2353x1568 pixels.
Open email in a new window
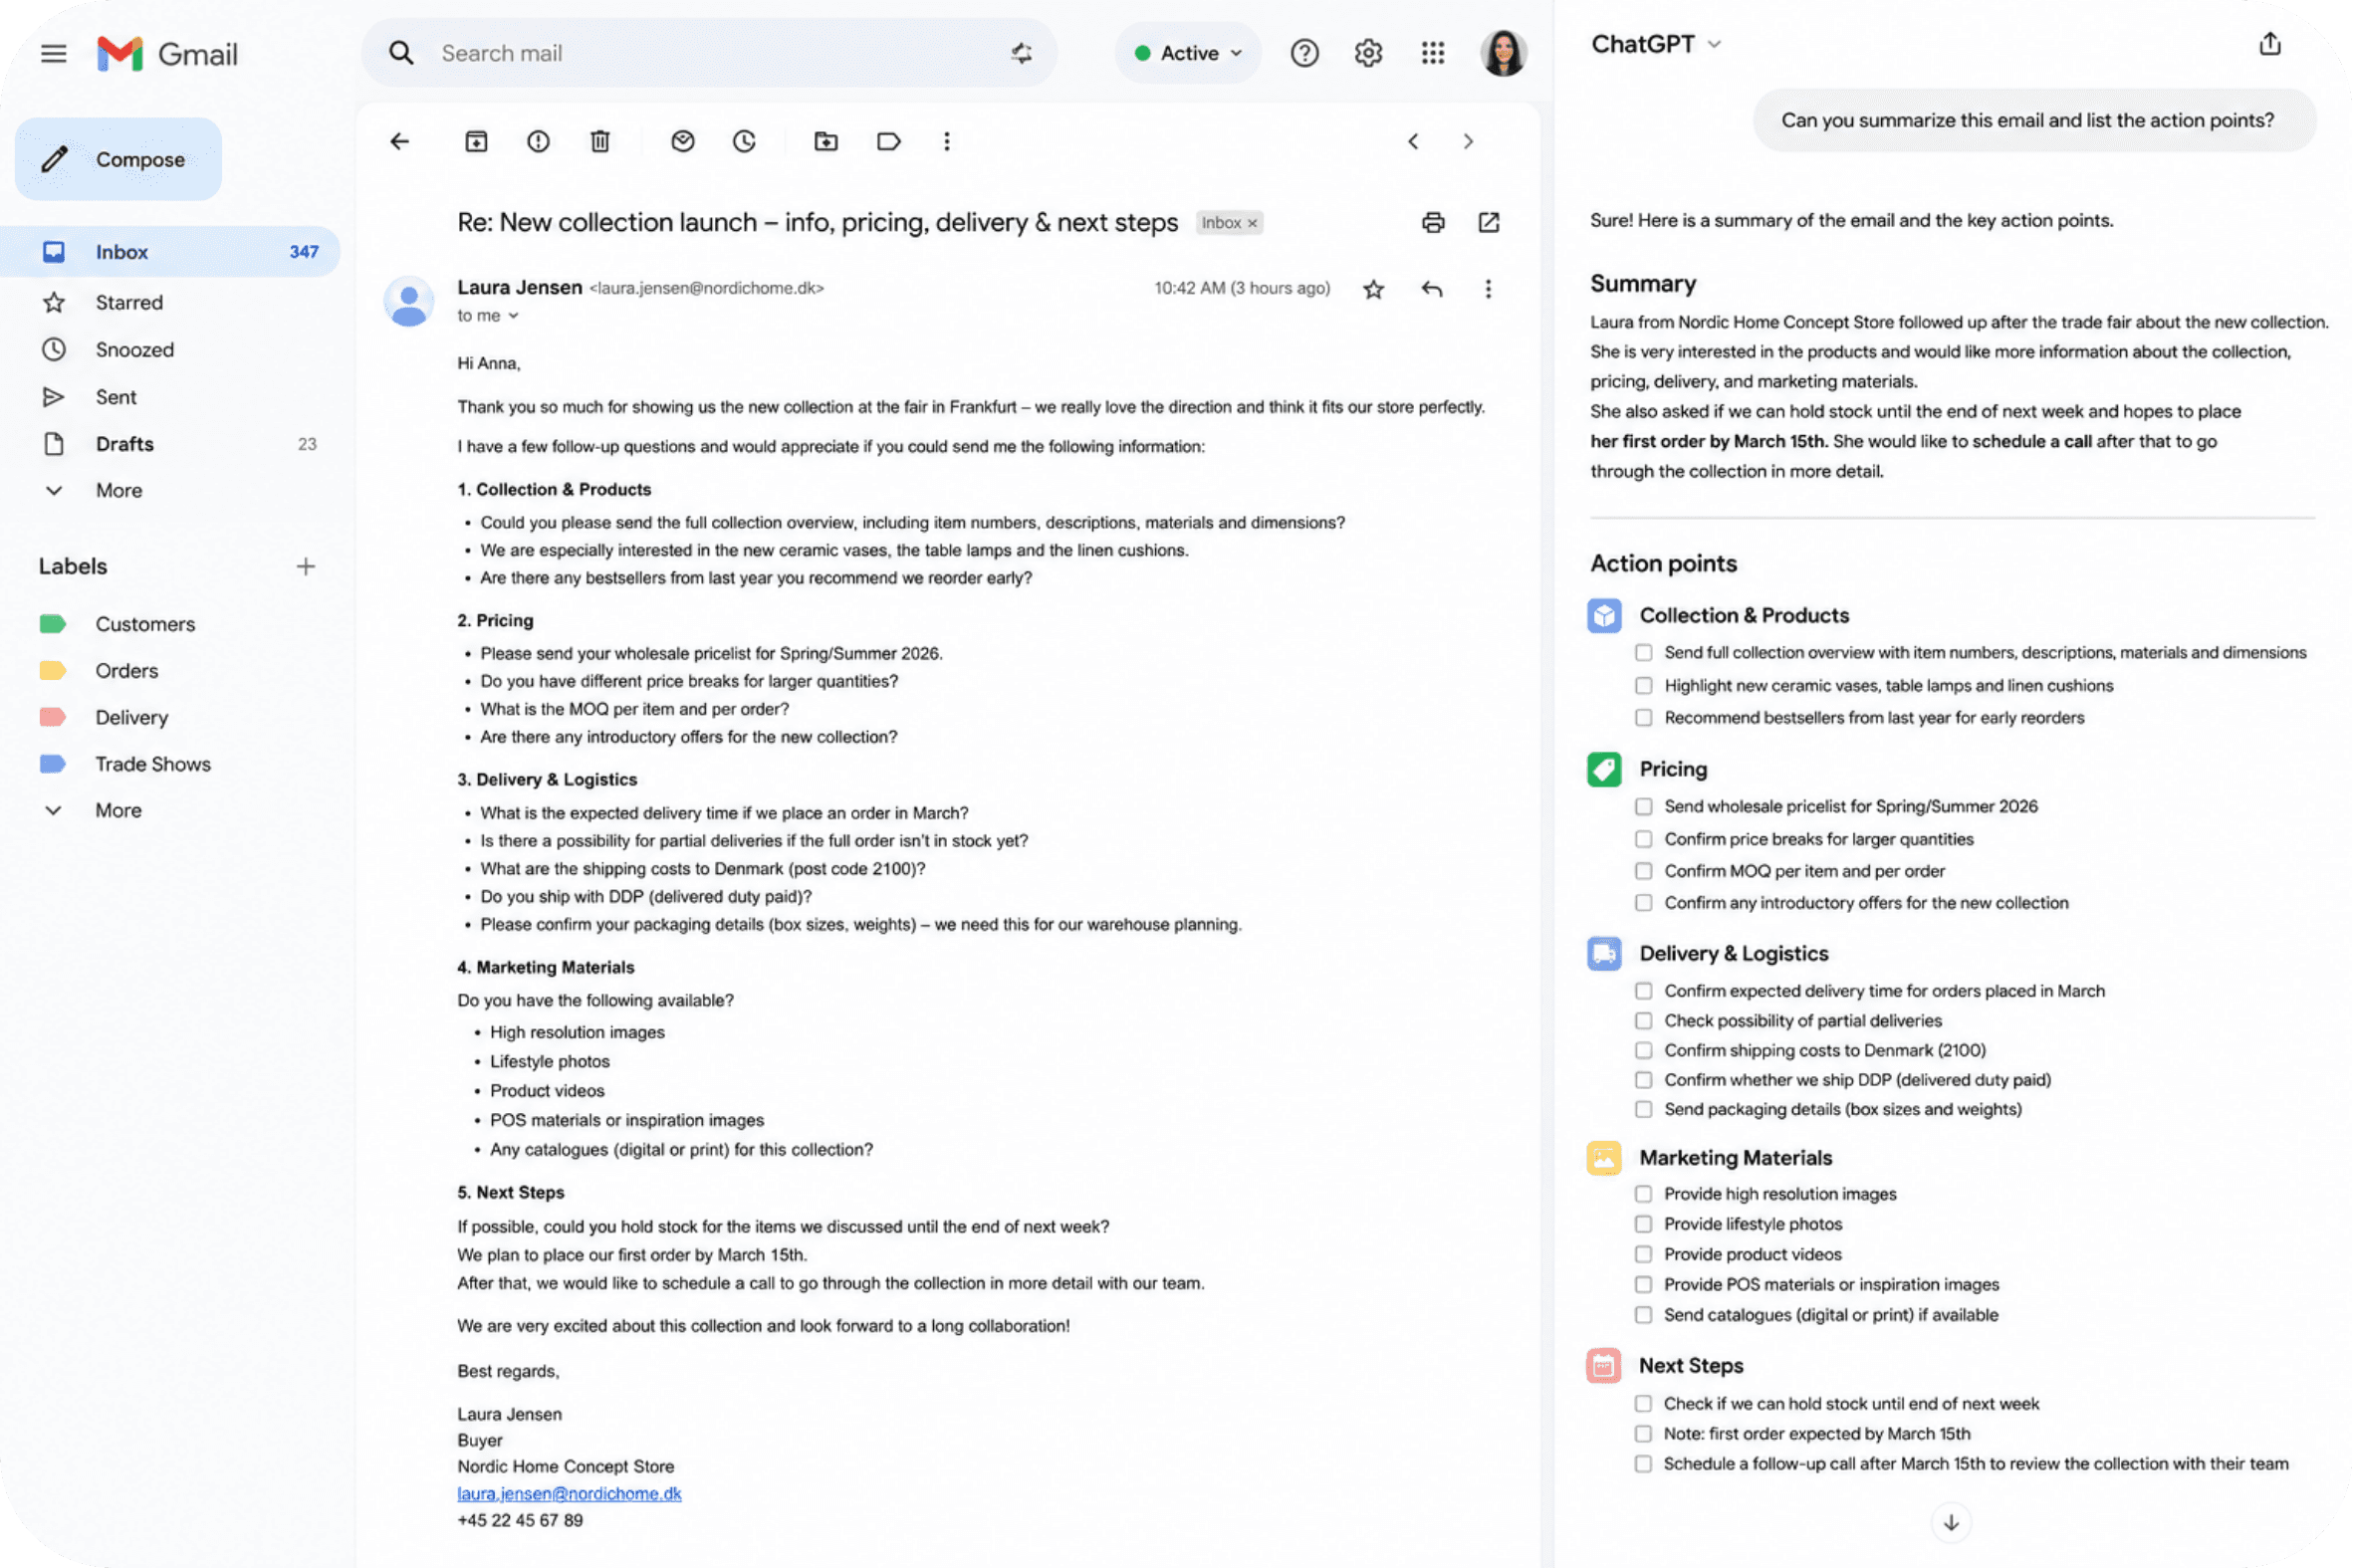click(x=1489, y=222)
